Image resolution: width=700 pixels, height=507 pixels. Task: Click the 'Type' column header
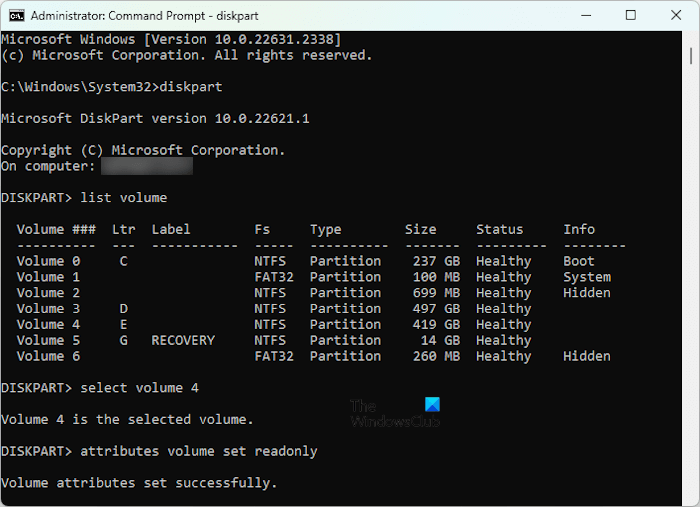click(326, 230)
